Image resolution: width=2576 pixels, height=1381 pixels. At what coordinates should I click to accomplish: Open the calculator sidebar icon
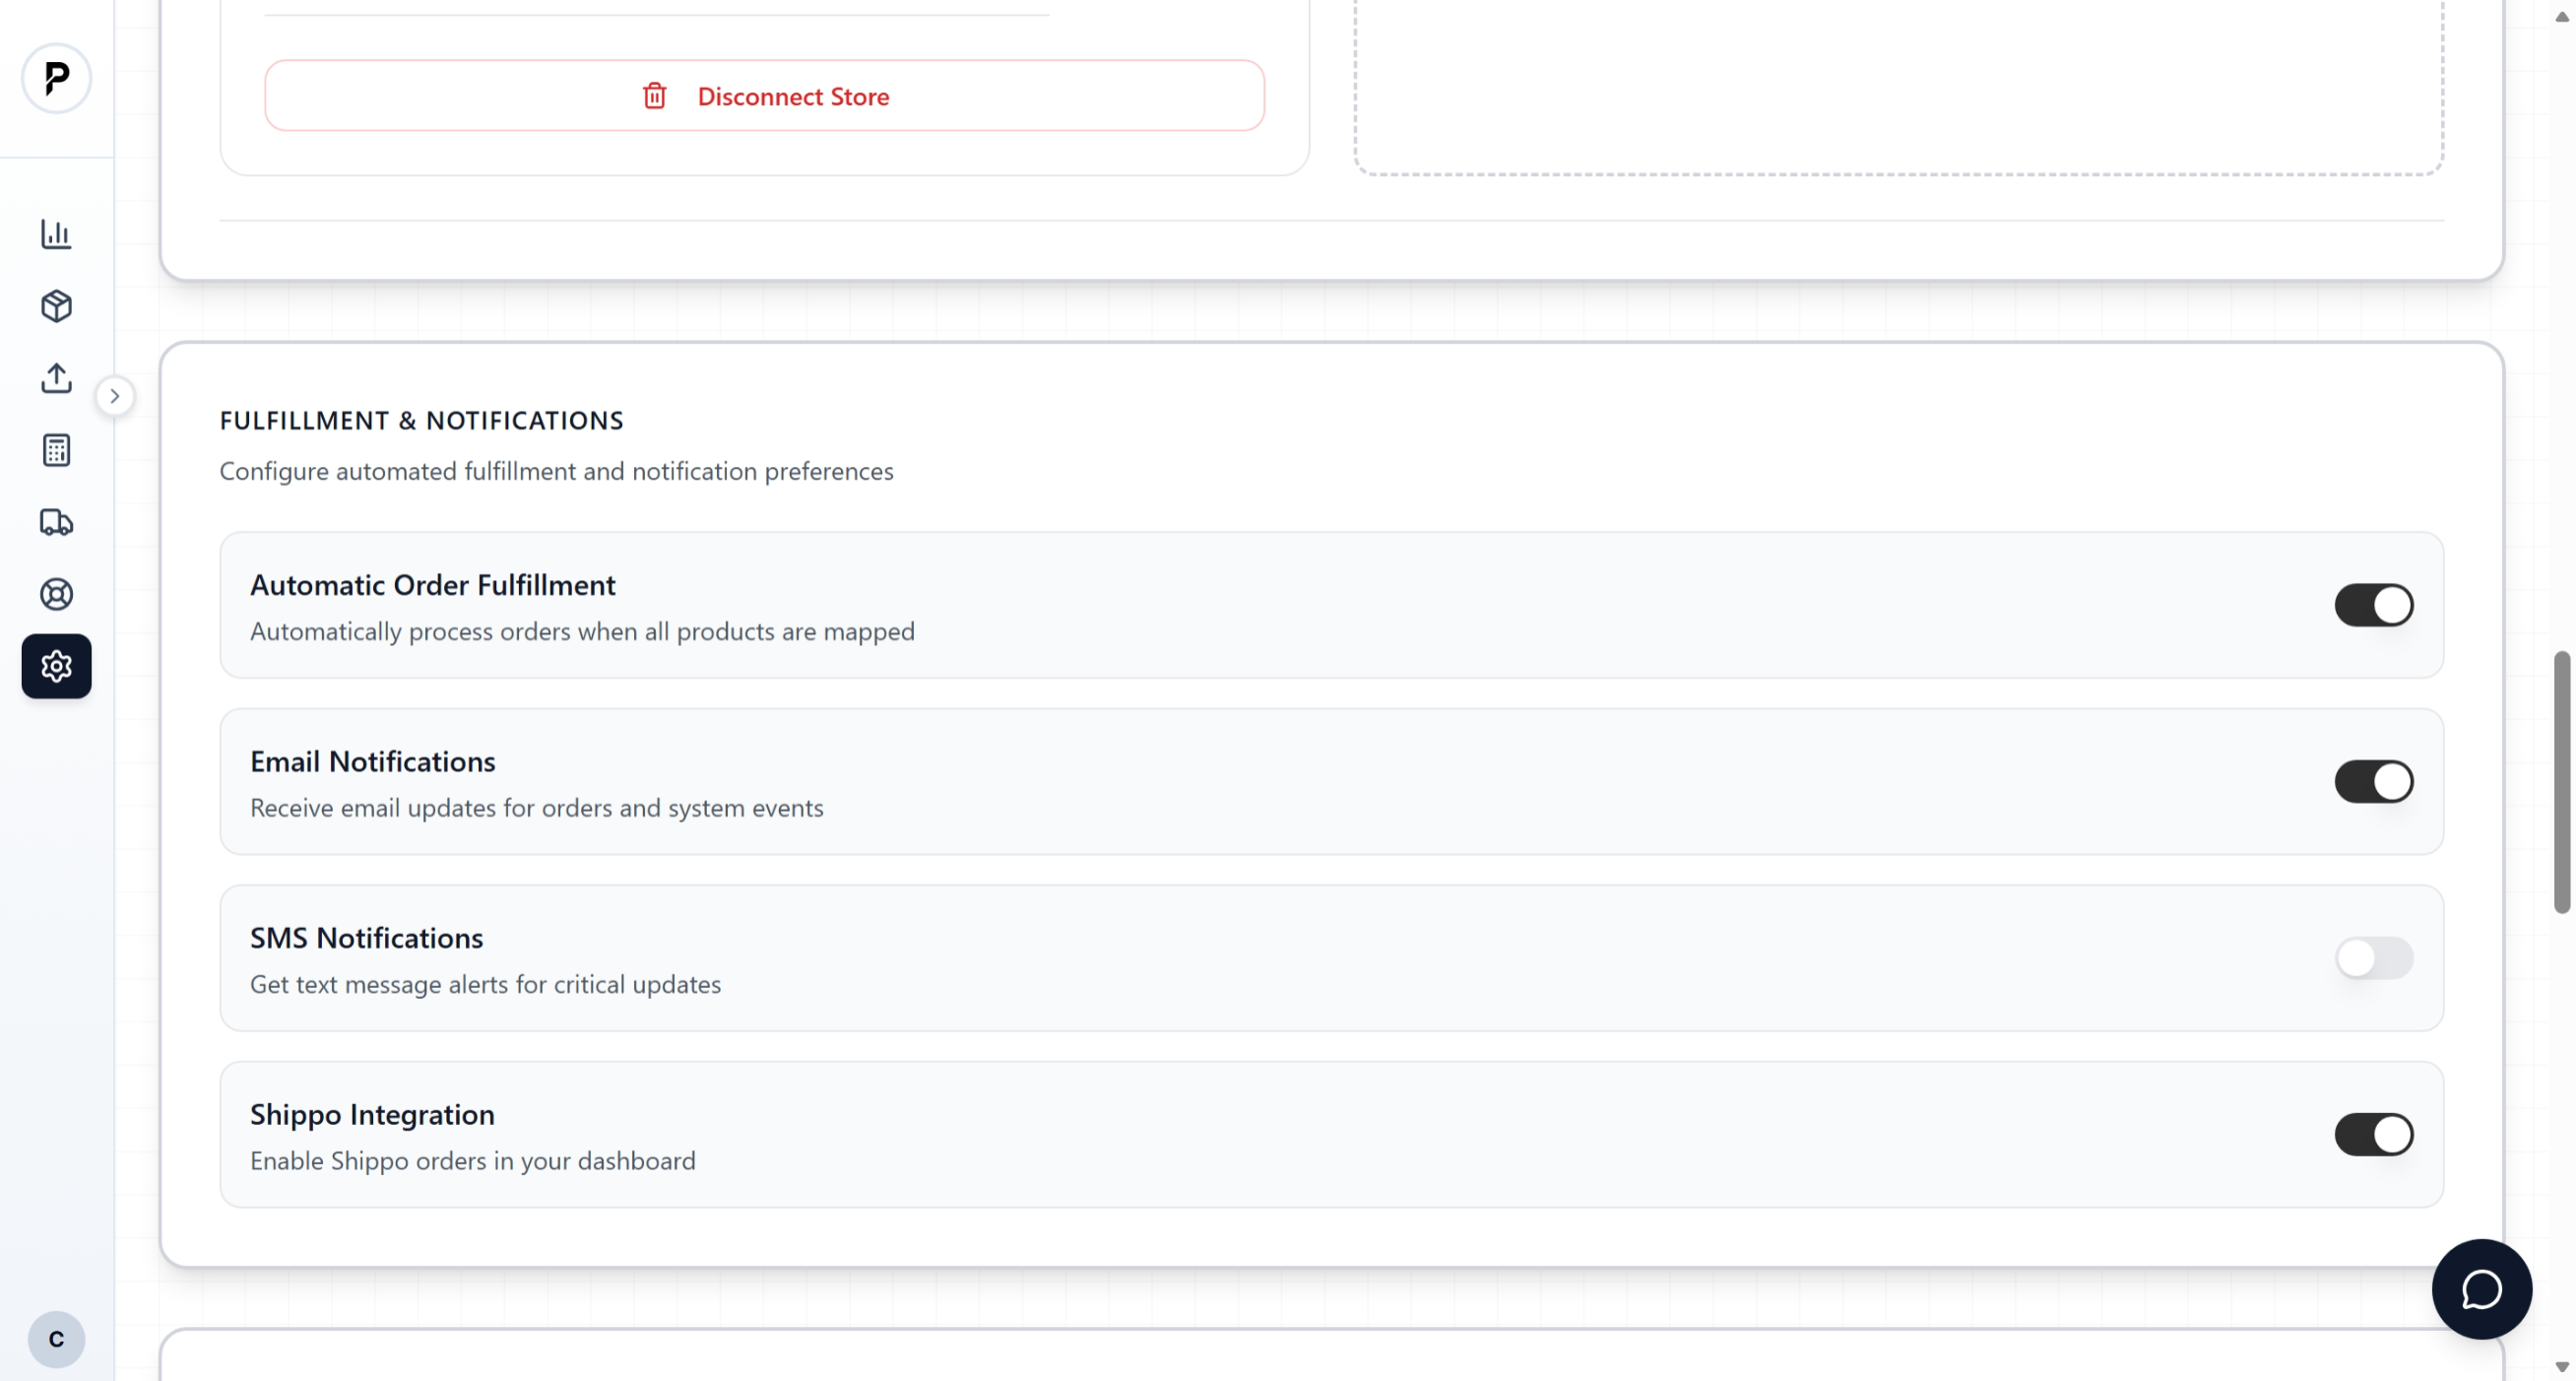tap(56, 450)
